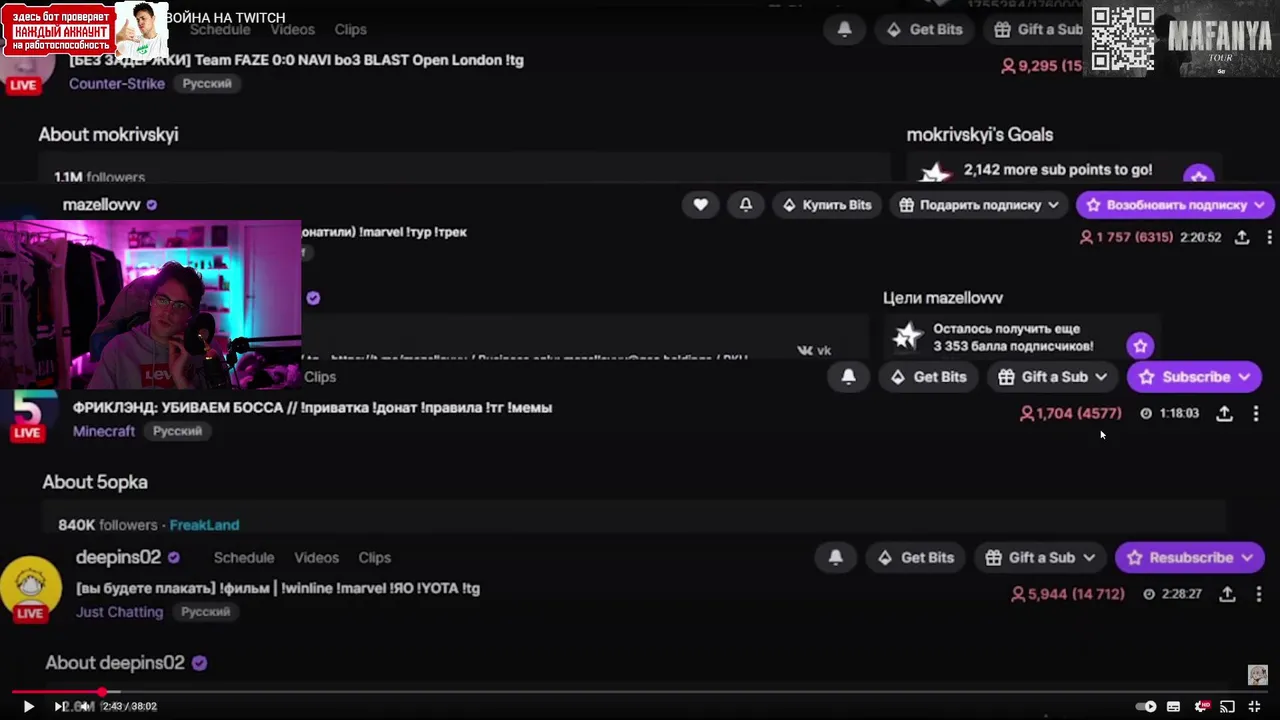This screenshot has width=1280, height=720.
Task: Expand the Resubscribe dropdown for deepins02
Action: 1247,558
